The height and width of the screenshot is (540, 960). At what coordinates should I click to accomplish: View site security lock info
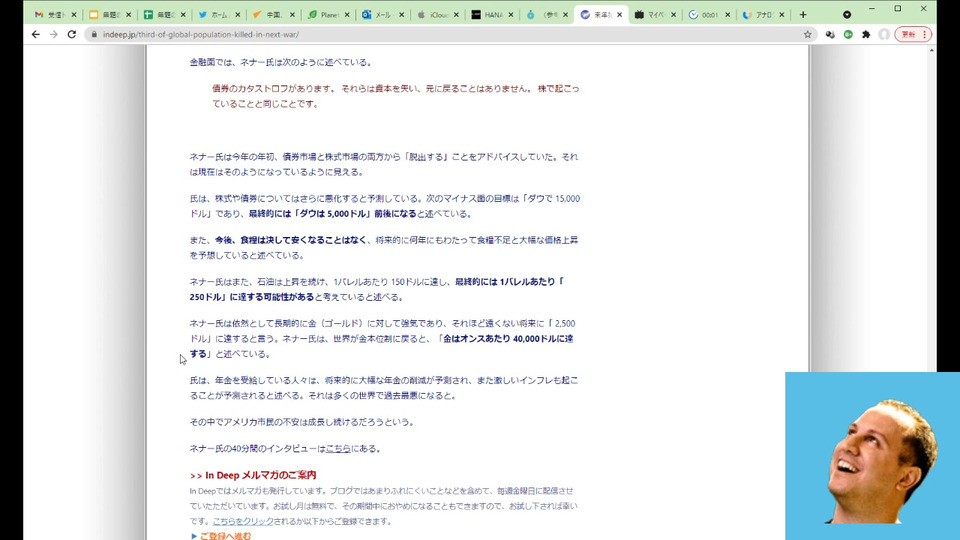pos(94,34)
